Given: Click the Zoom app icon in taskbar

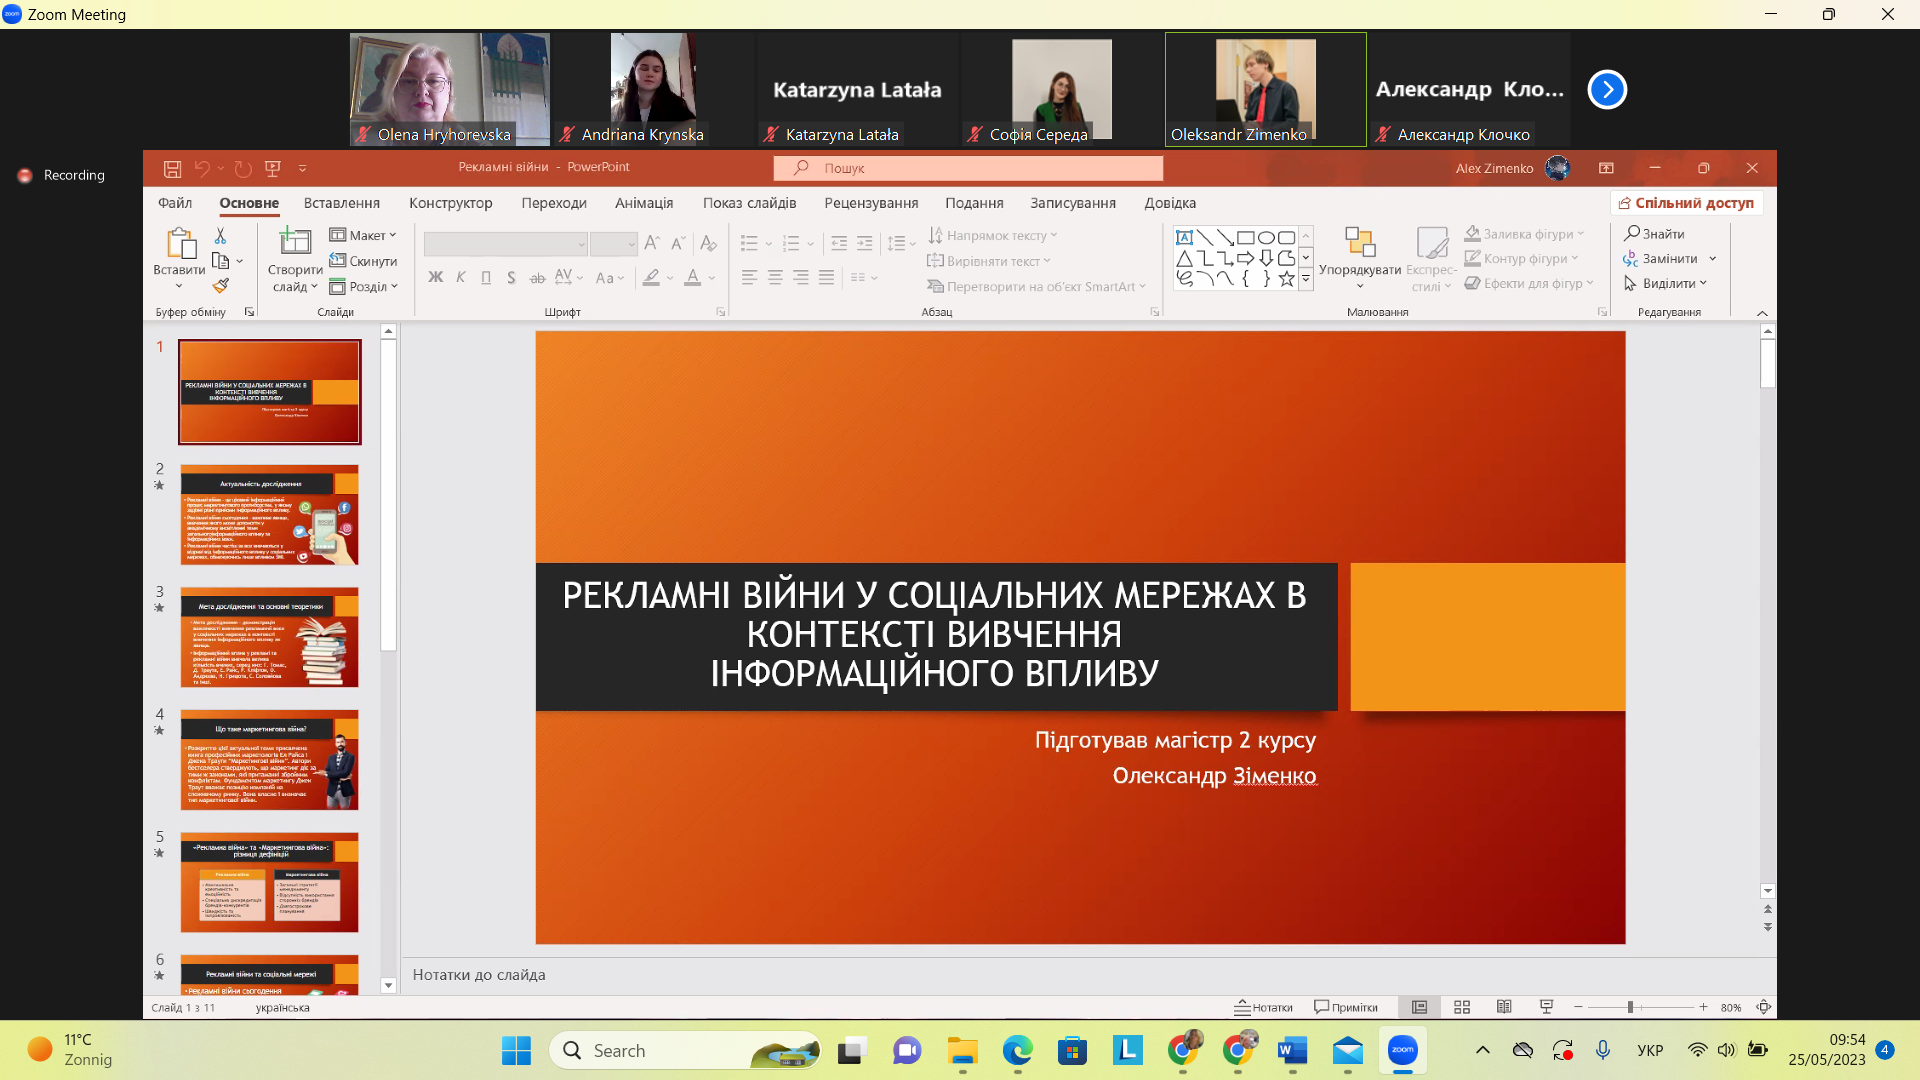Looking at the screenshot, I should (1402, 1050).
